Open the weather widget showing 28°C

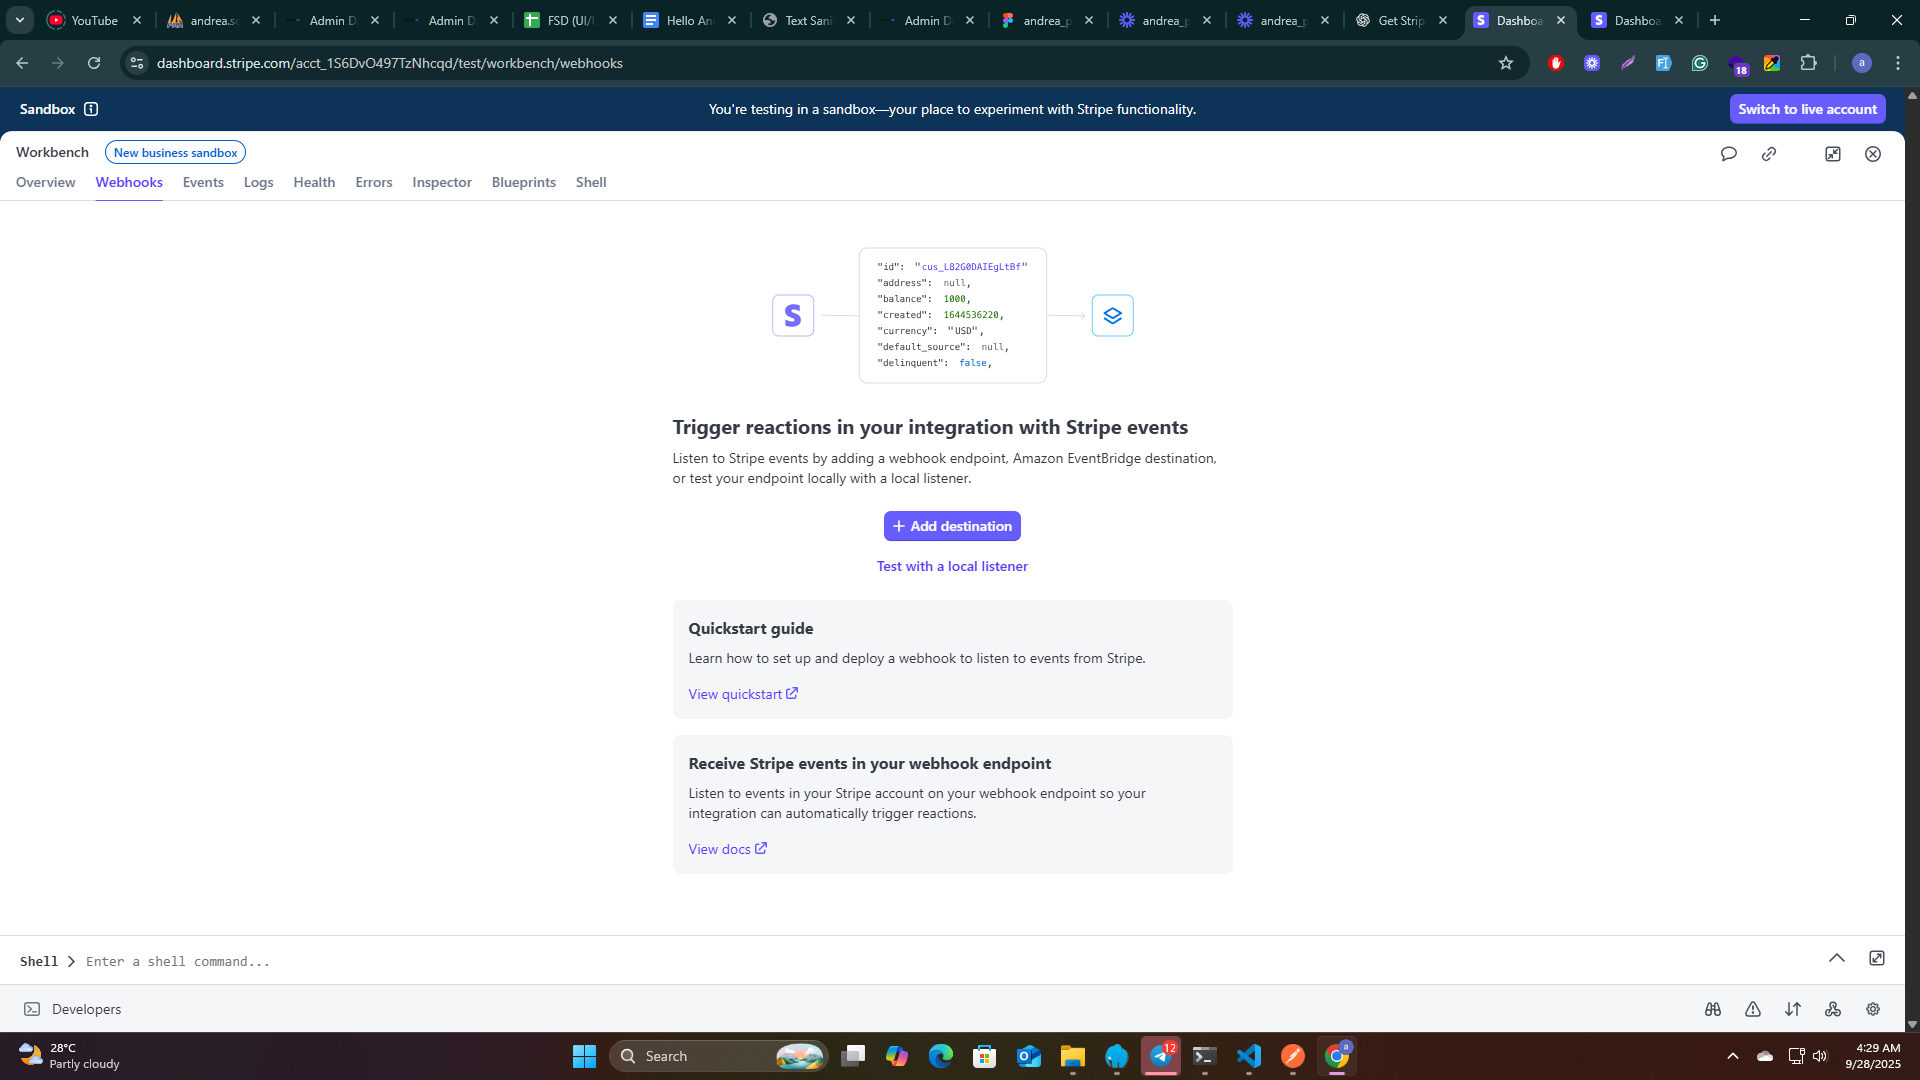68,1056
